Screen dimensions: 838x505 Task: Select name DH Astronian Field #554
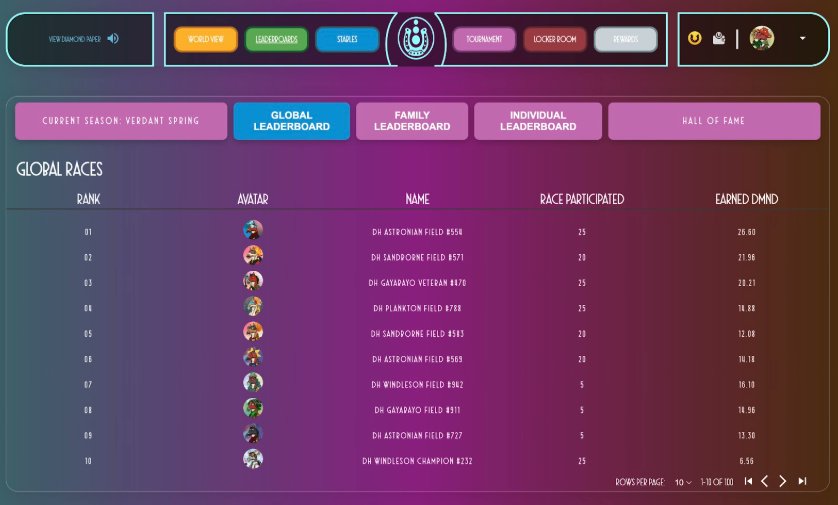click(x=417, y=232)
